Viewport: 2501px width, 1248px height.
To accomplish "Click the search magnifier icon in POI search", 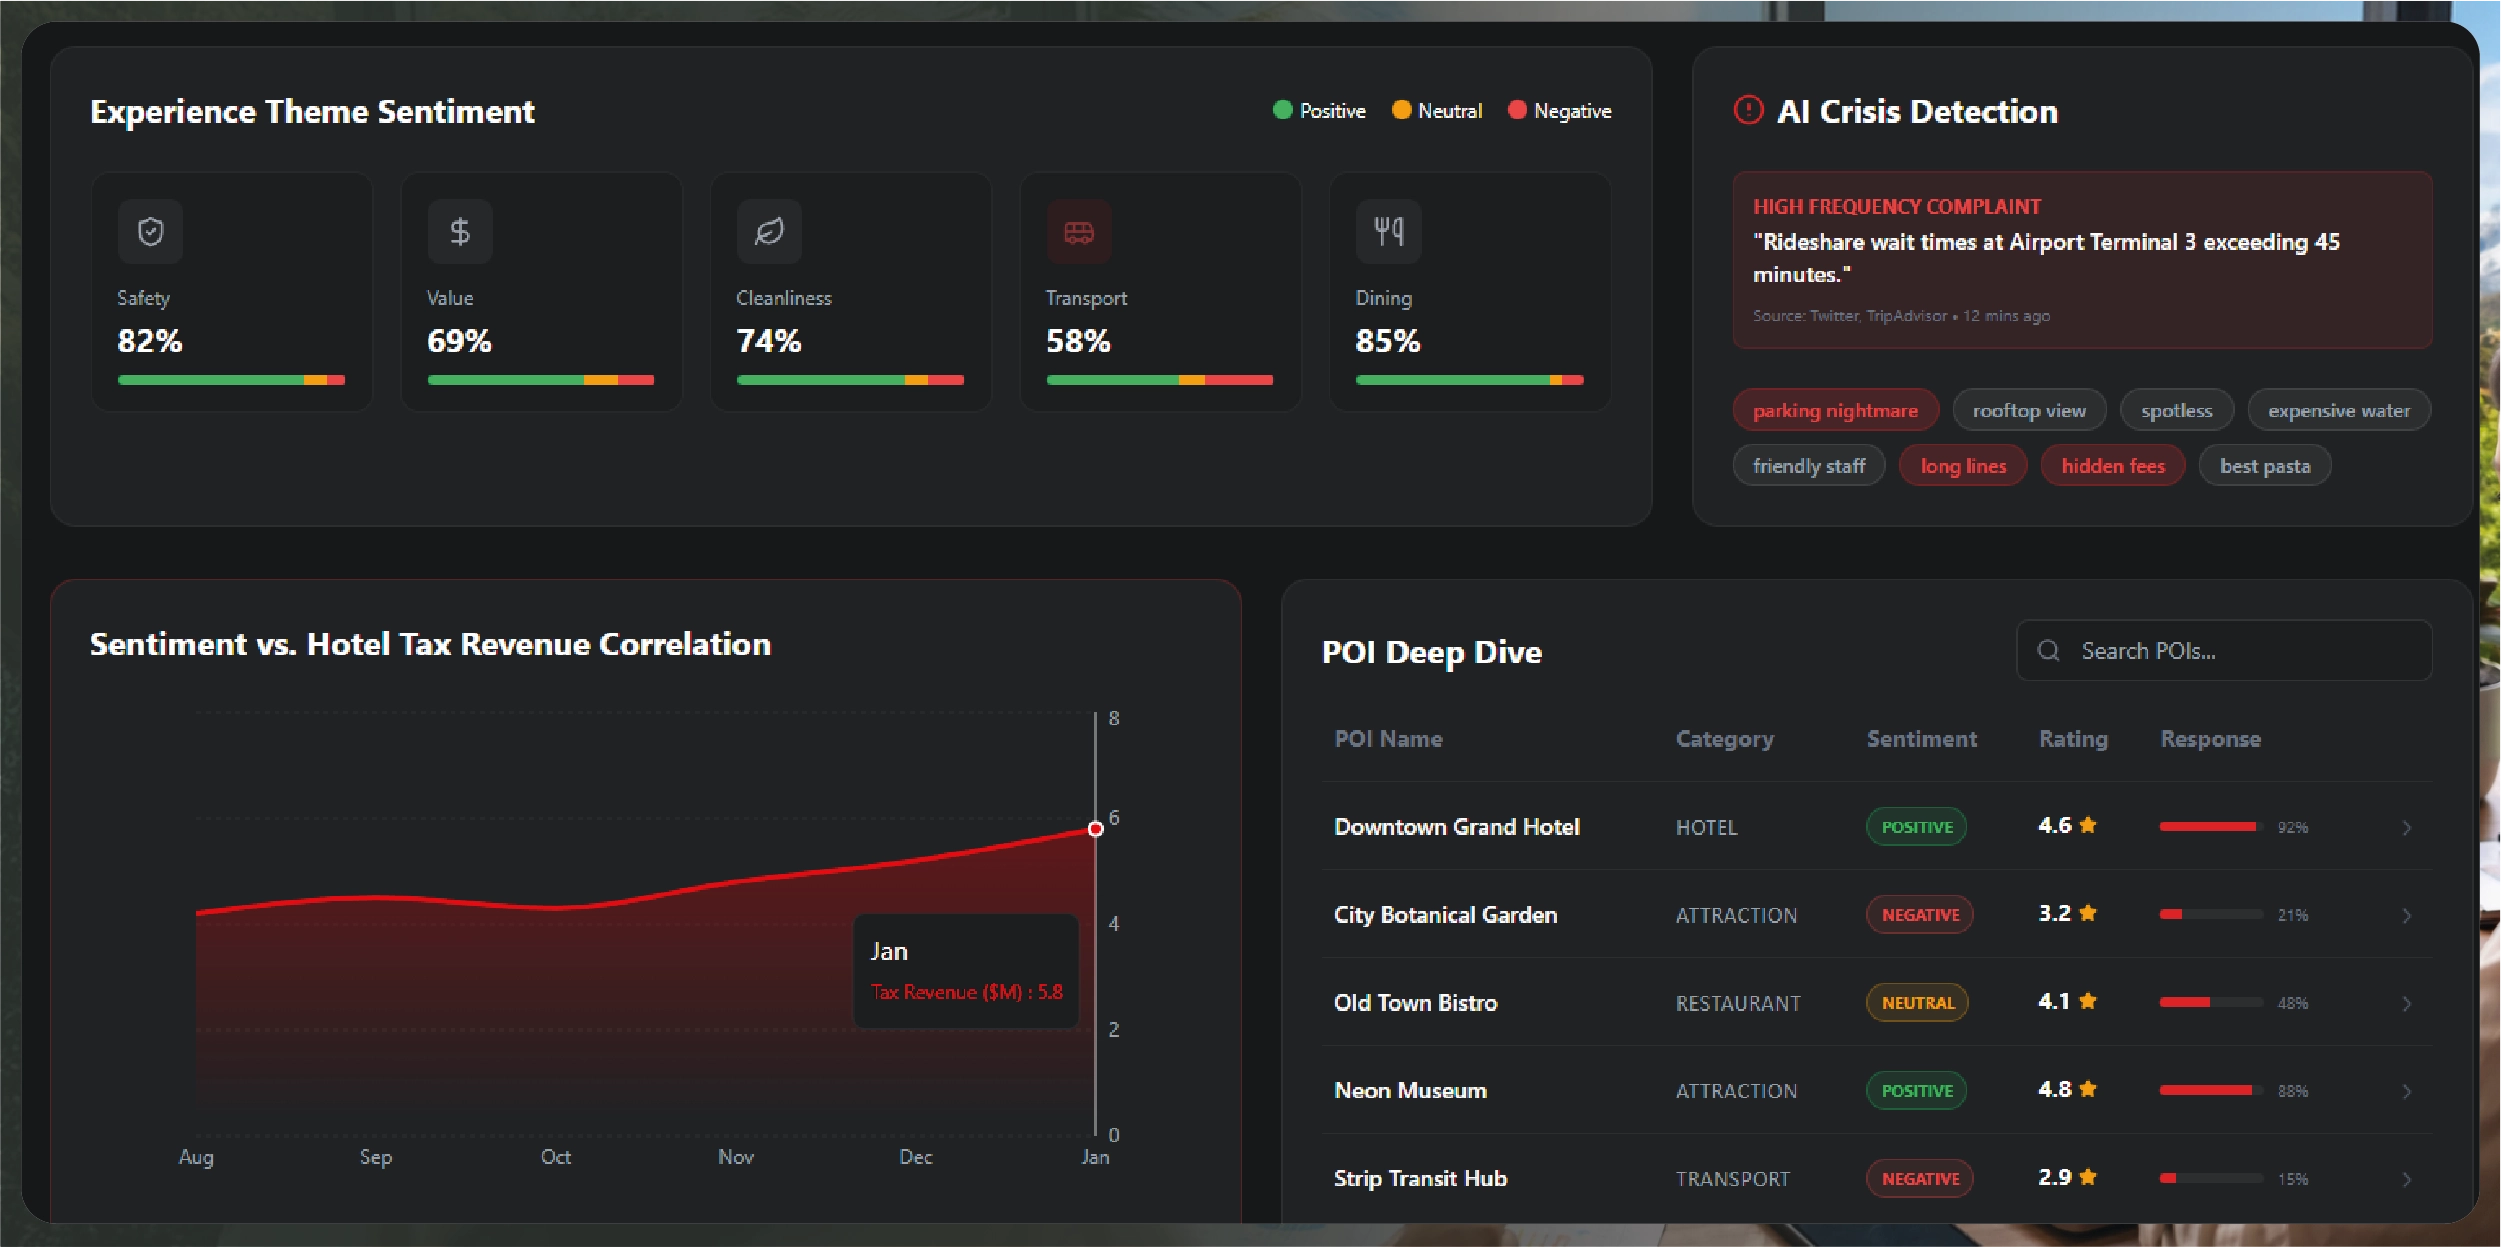I will [2048, 651].
